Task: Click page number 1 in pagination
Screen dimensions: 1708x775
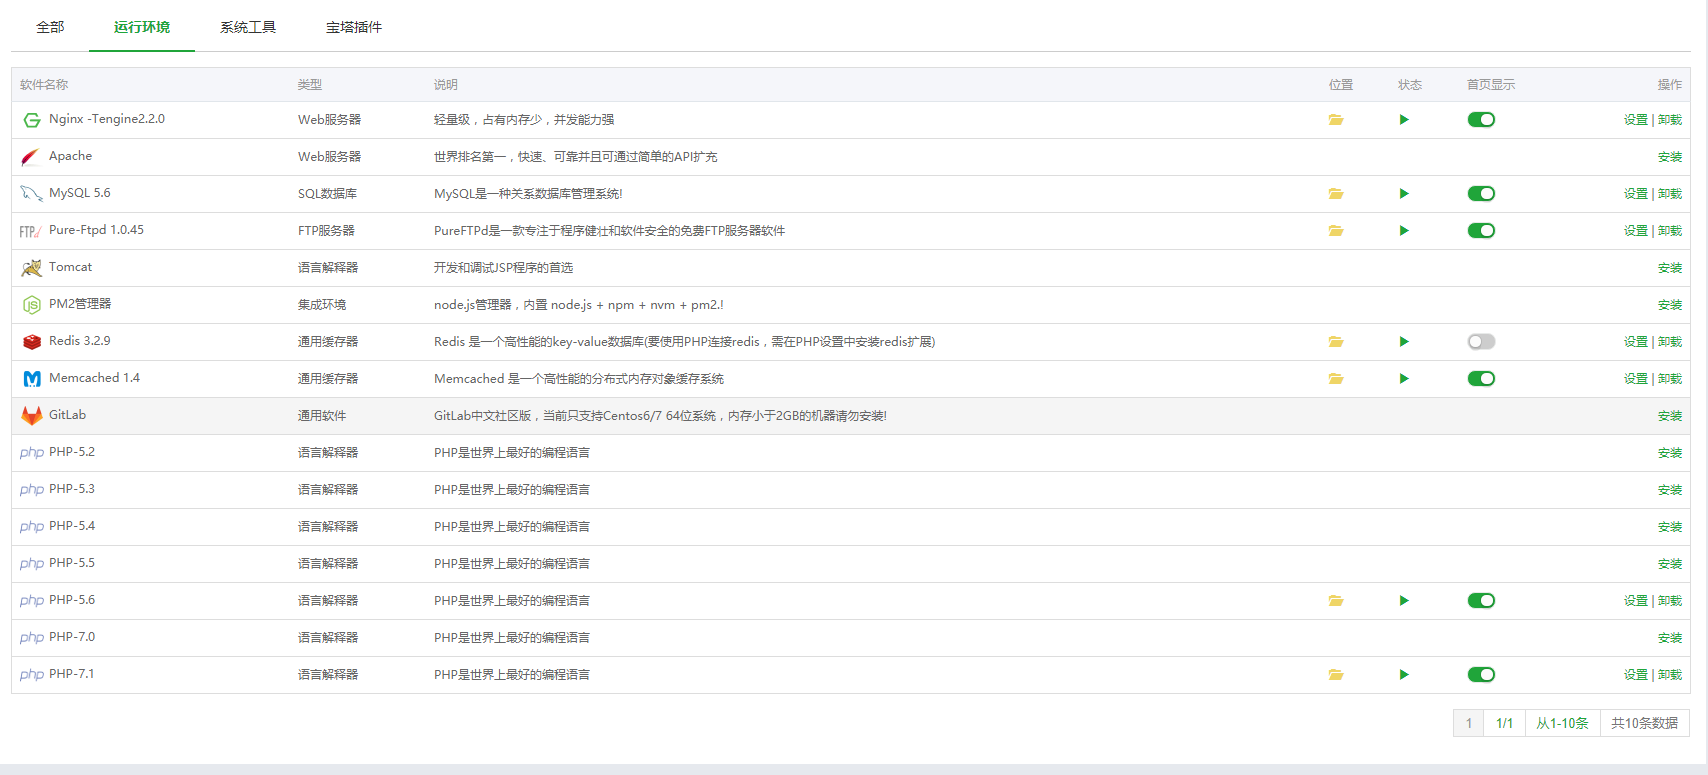Action: (1469, 723)
